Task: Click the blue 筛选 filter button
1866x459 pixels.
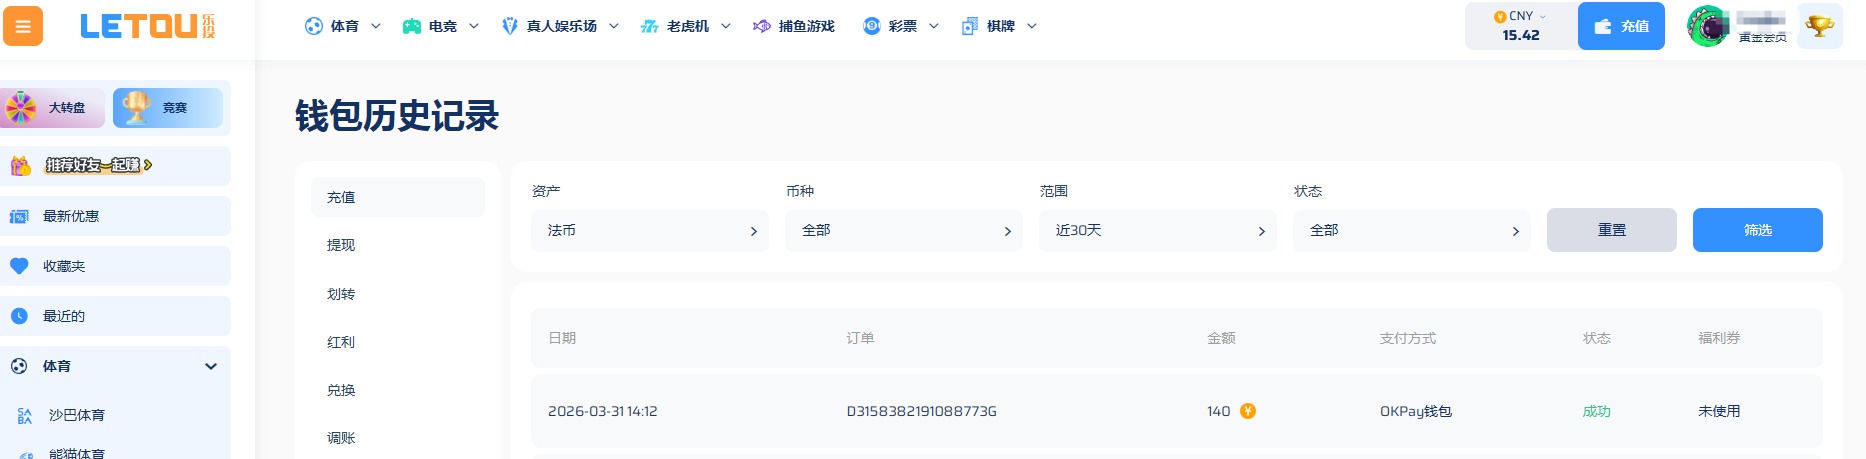Action: tap(1758, 230)
